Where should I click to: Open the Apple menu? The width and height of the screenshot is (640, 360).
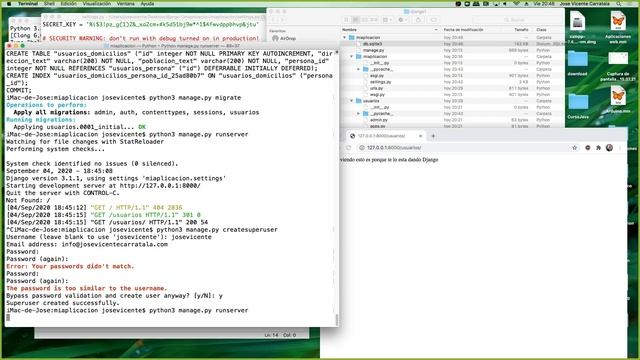pos(8,3)
